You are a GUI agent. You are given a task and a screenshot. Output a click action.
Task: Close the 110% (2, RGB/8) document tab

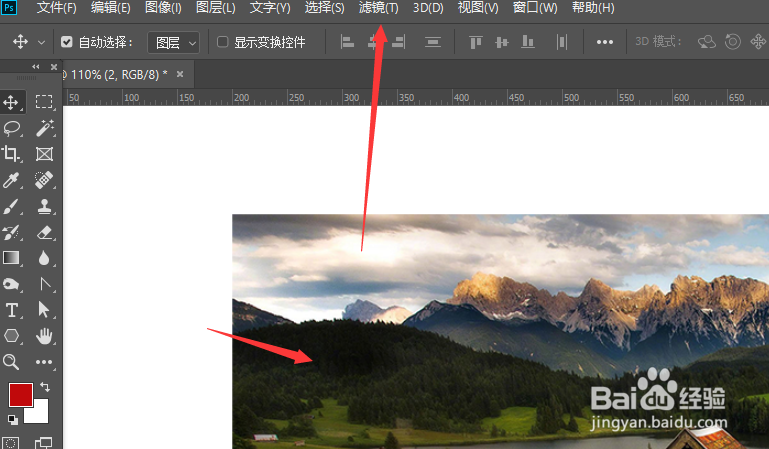tap(180, 74)
